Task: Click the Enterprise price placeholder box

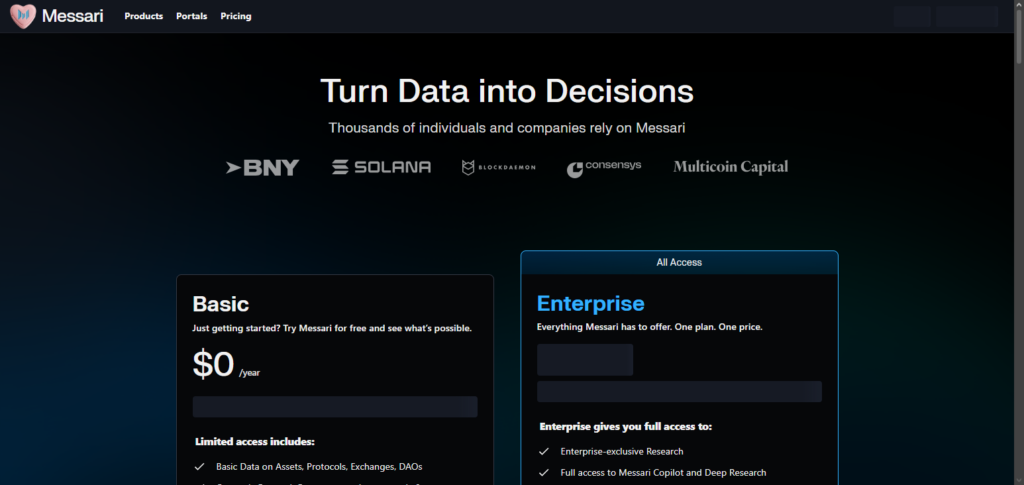Action: 585,360
